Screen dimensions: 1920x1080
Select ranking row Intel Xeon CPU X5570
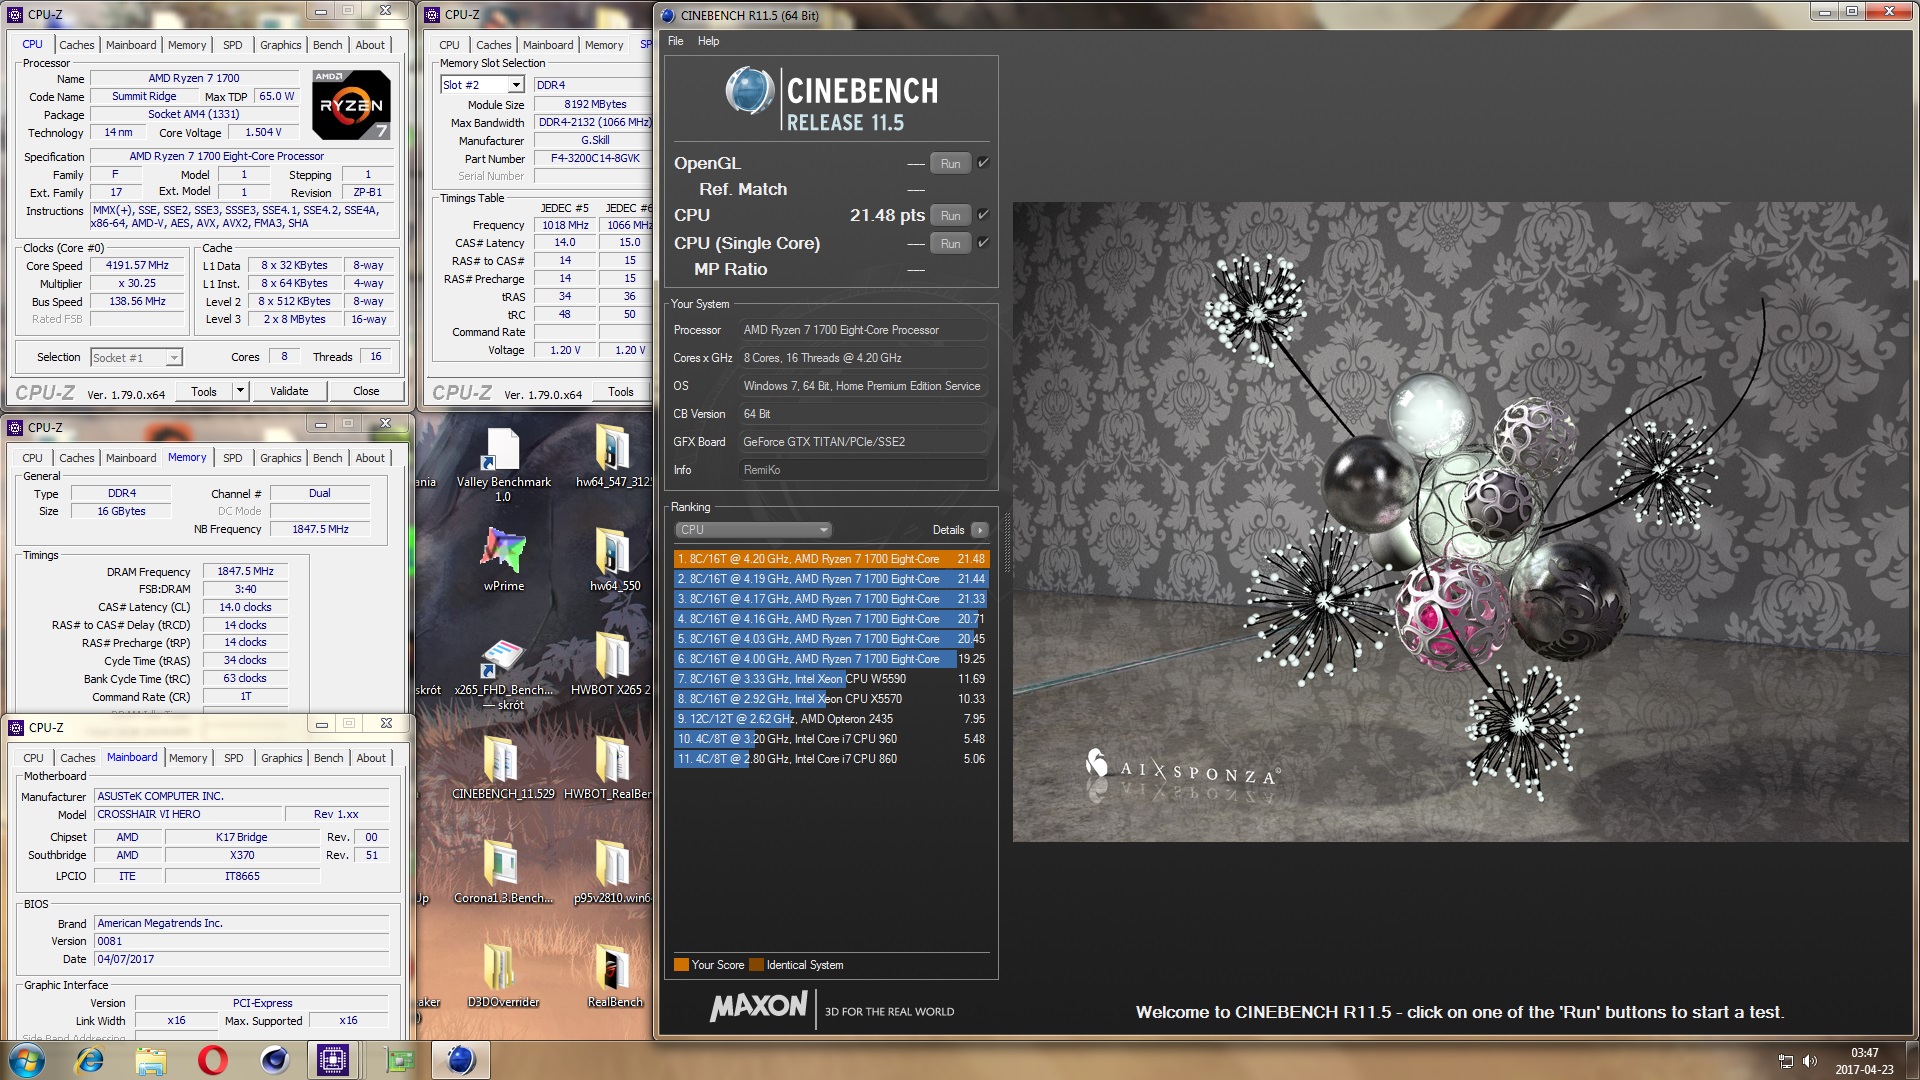pos(832,699)
